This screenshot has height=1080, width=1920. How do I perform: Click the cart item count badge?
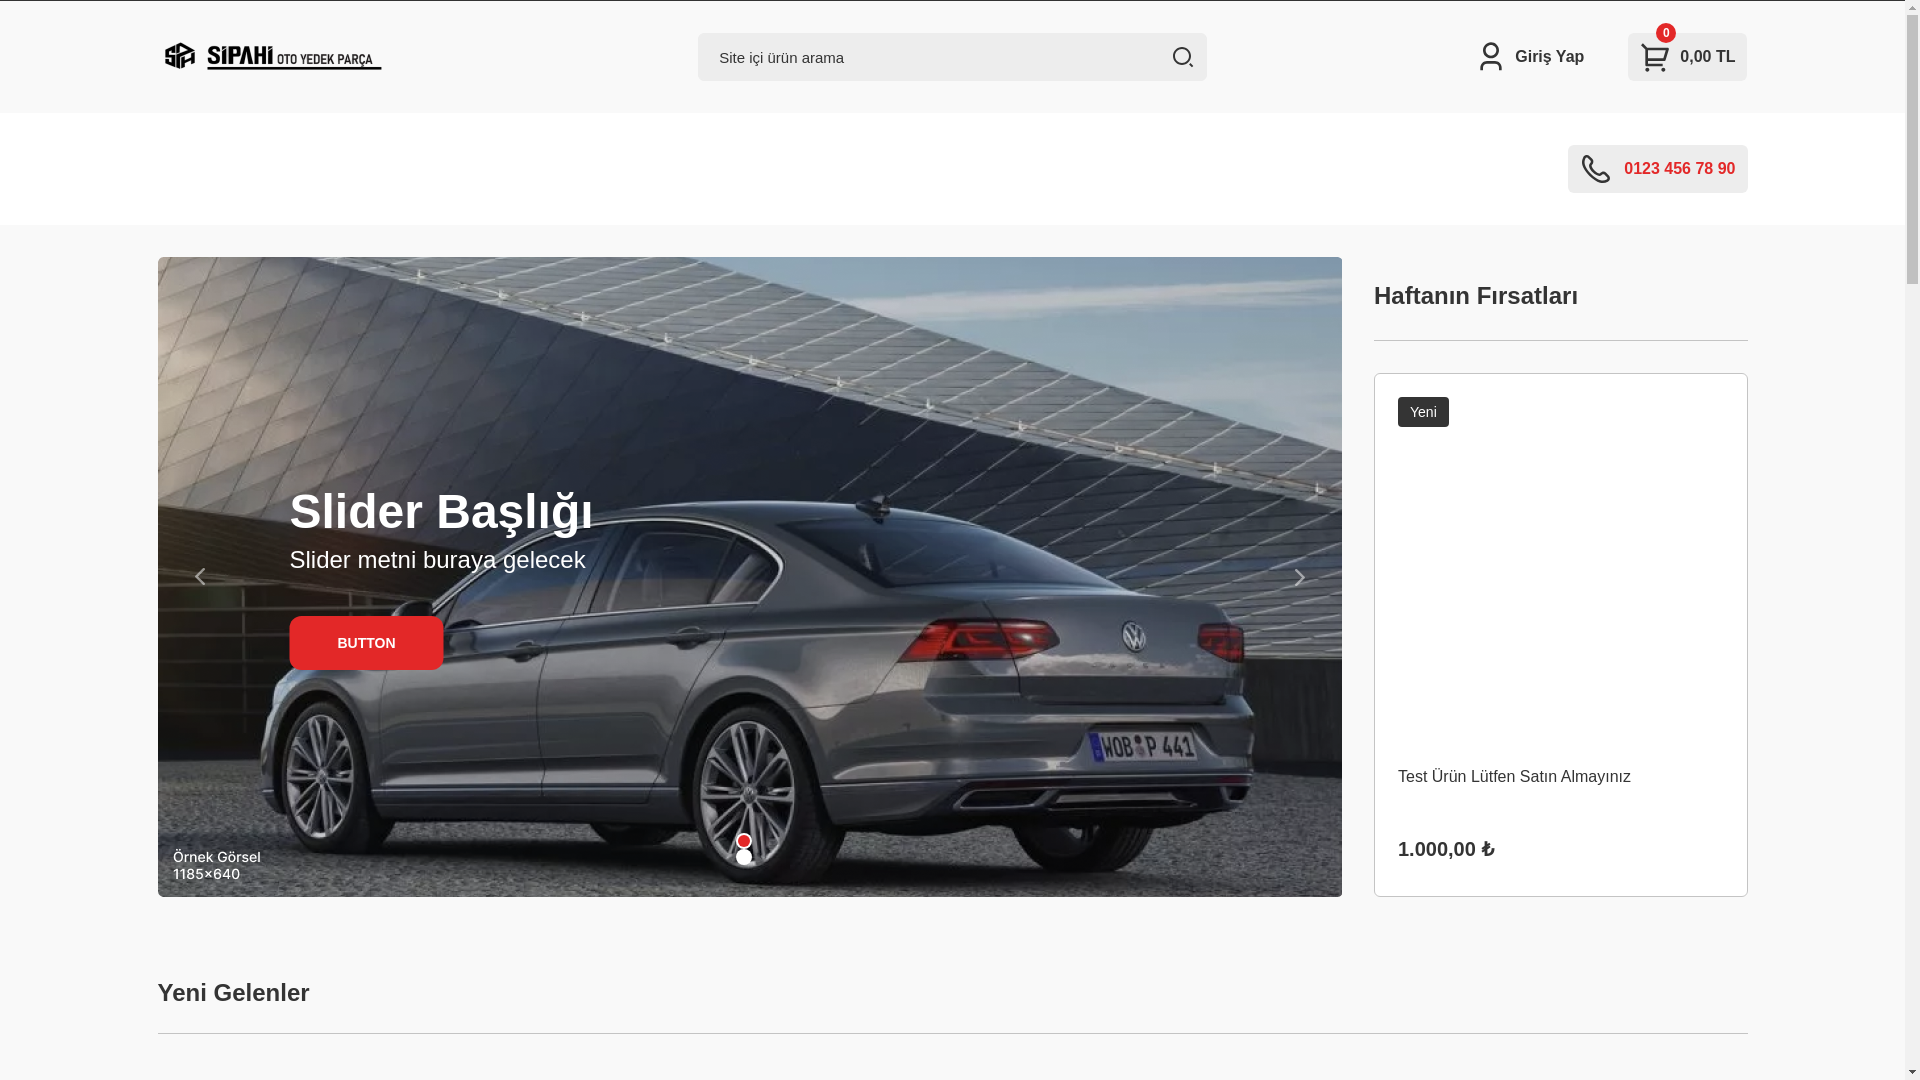coord(1666,33)
